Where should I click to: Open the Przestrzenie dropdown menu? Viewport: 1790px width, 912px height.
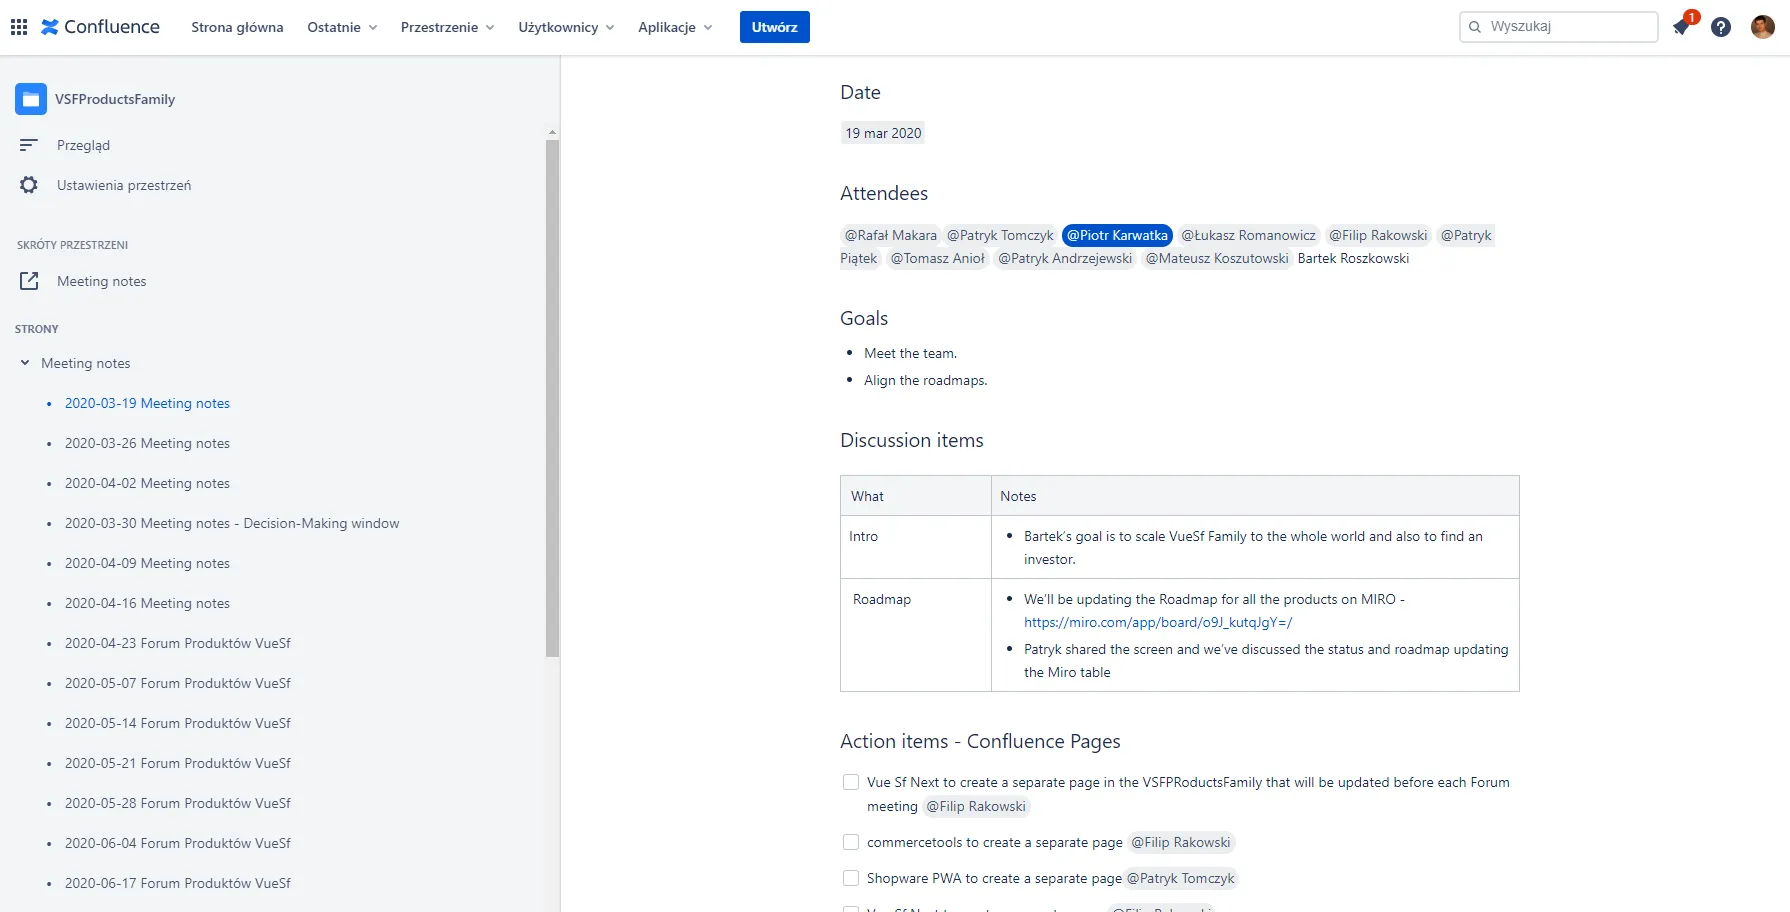click(x=447, y=27)
